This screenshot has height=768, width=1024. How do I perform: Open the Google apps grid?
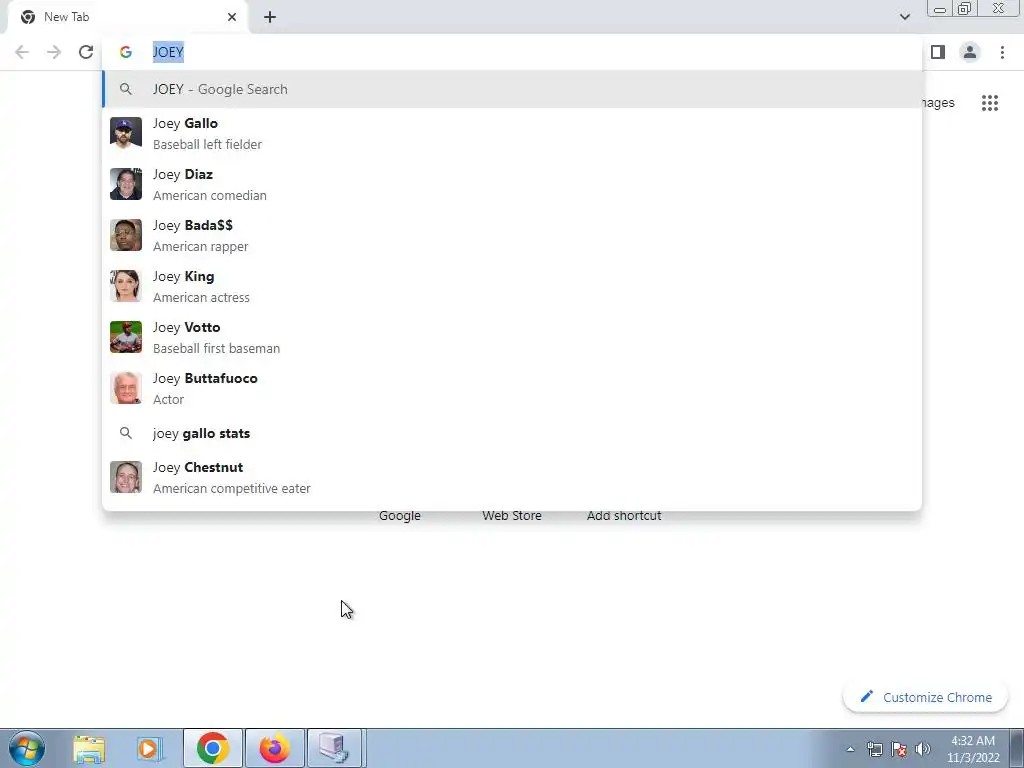[990, 103]
